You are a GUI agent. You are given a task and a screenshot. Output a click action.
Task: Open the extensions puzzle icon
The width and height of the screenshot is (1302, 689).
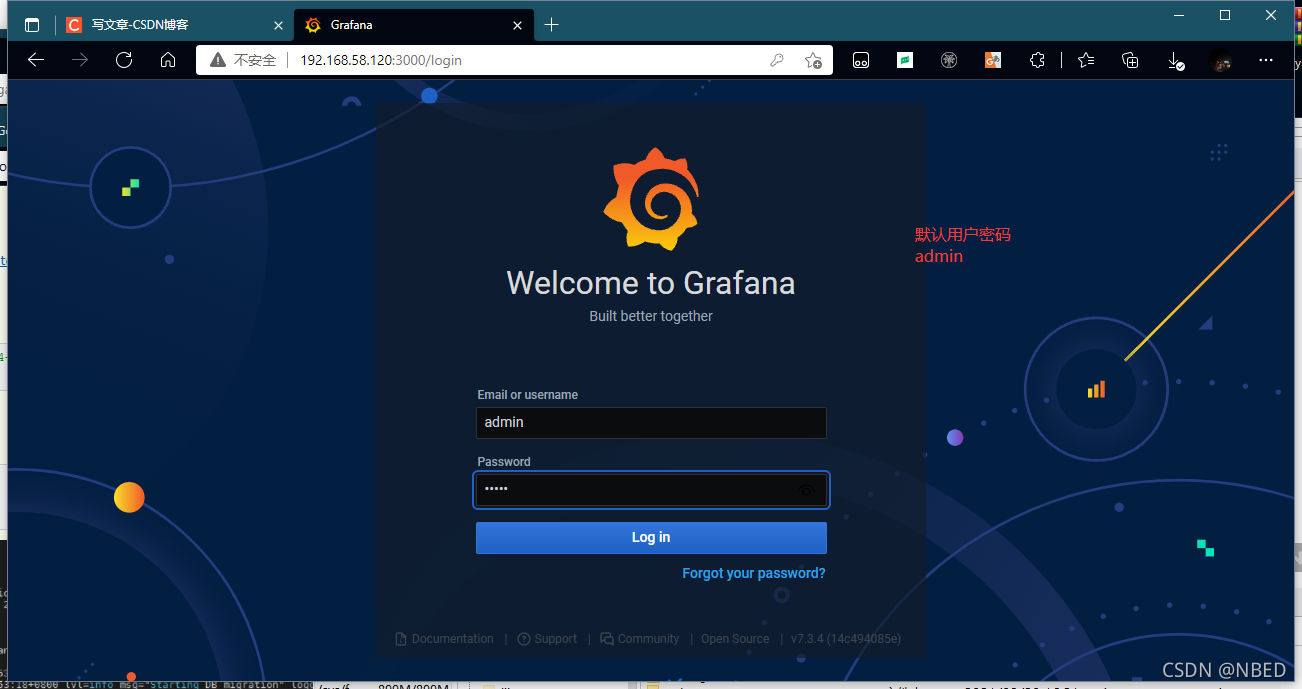[1037, 60]
